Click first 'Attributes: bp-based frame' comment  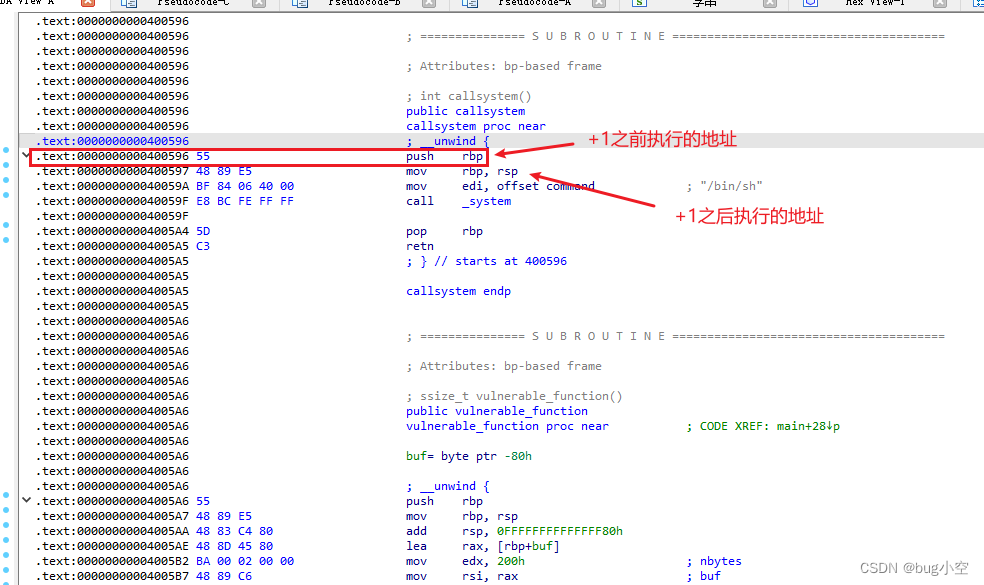coord(504,66)
